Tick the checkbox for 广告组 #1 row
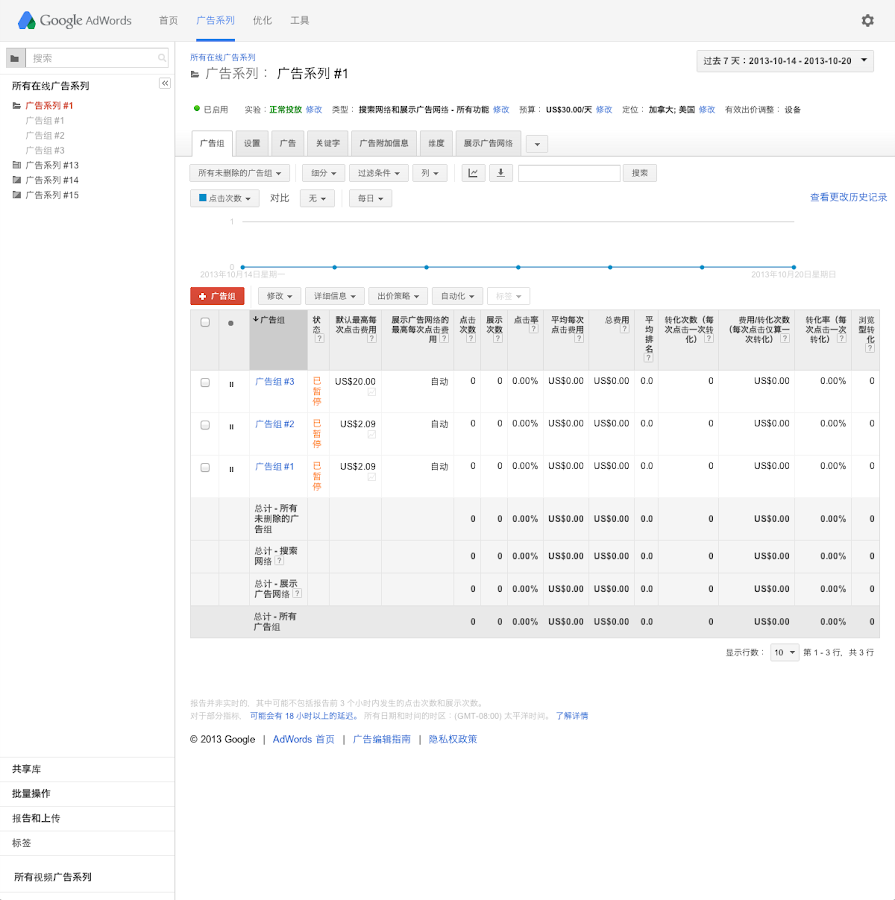Image resolution: width=895 pixels, height=900 pixels. coord(205,467)
